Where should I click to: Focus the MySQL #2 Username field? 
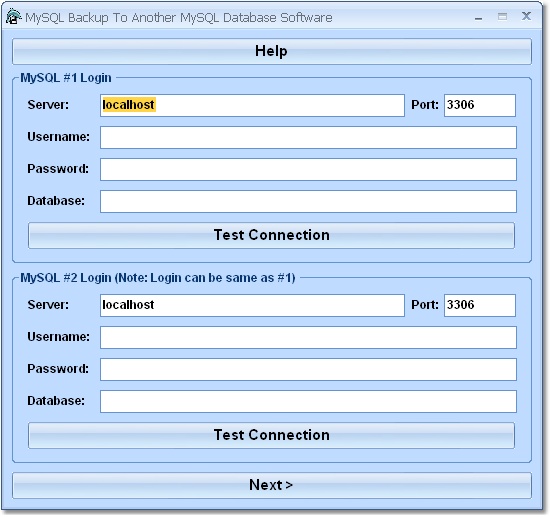(308, 337)
